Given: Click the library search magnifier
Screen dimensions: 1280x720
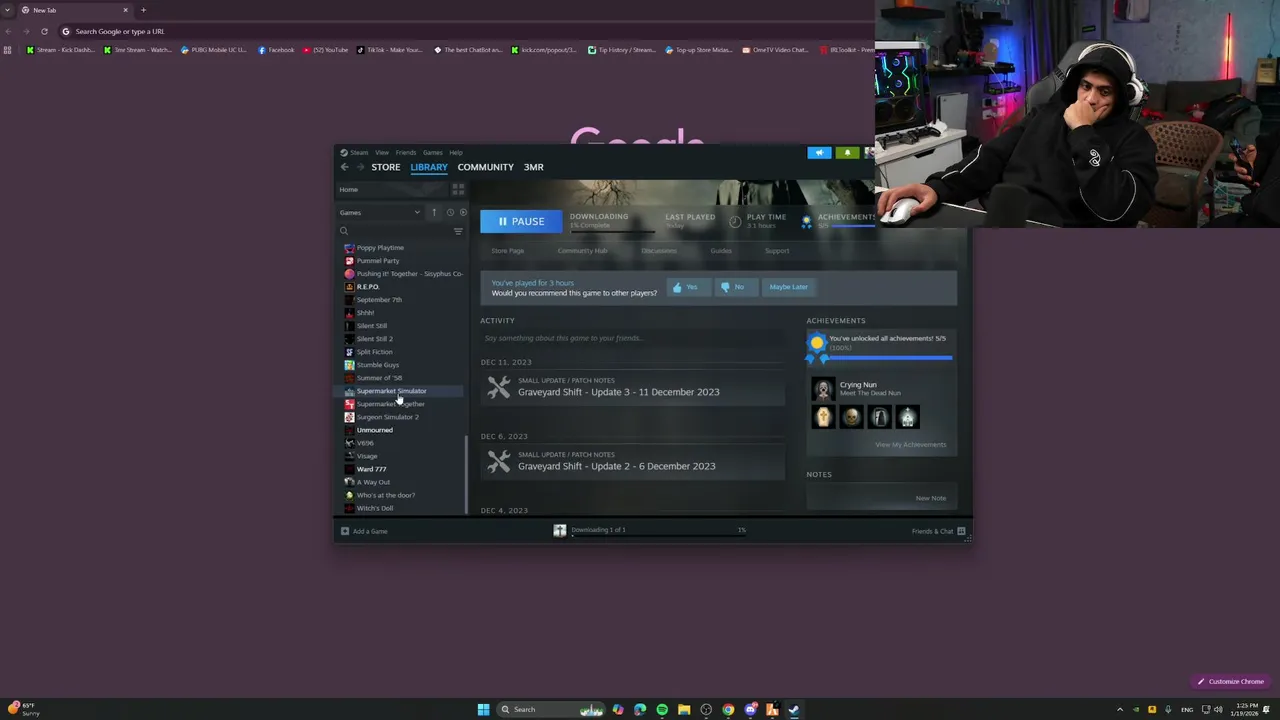Looking at the screenshot, I should click(344, 231).
